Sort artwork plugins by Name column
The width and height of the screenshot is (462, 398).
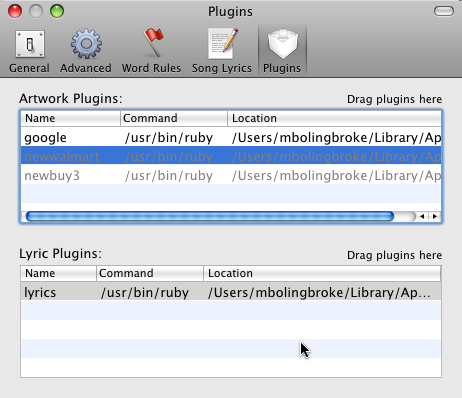(70, 118)
